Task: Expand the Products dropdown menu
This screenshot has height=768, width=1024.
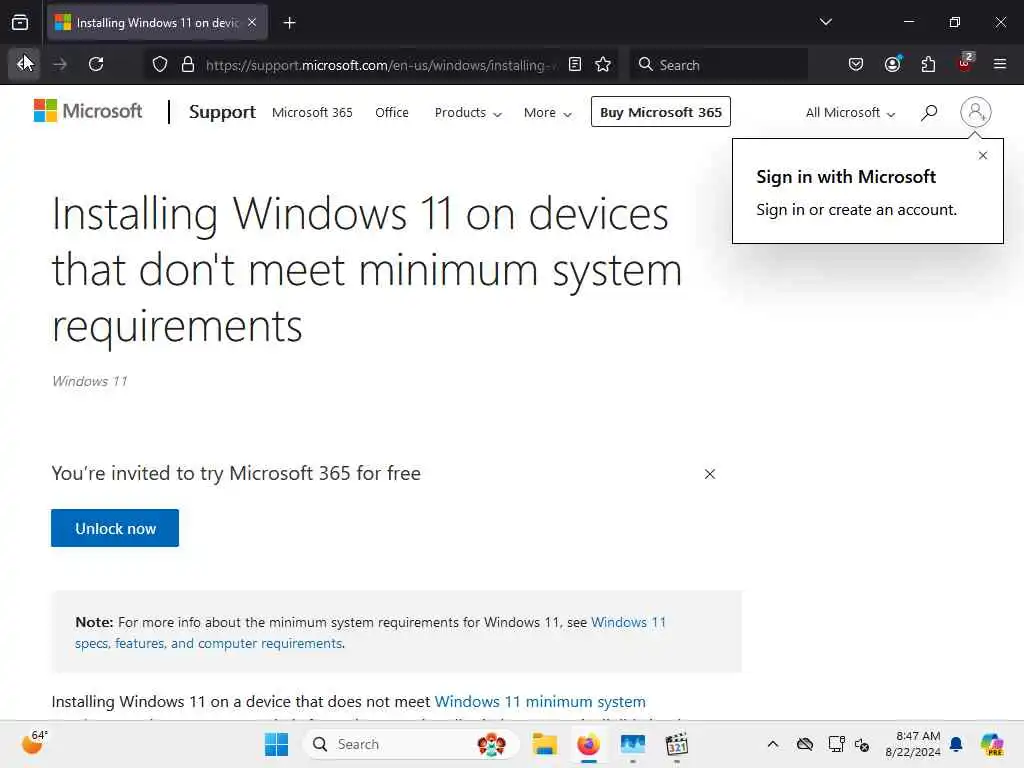Action: pyautogui.click(x=468, y=112)
